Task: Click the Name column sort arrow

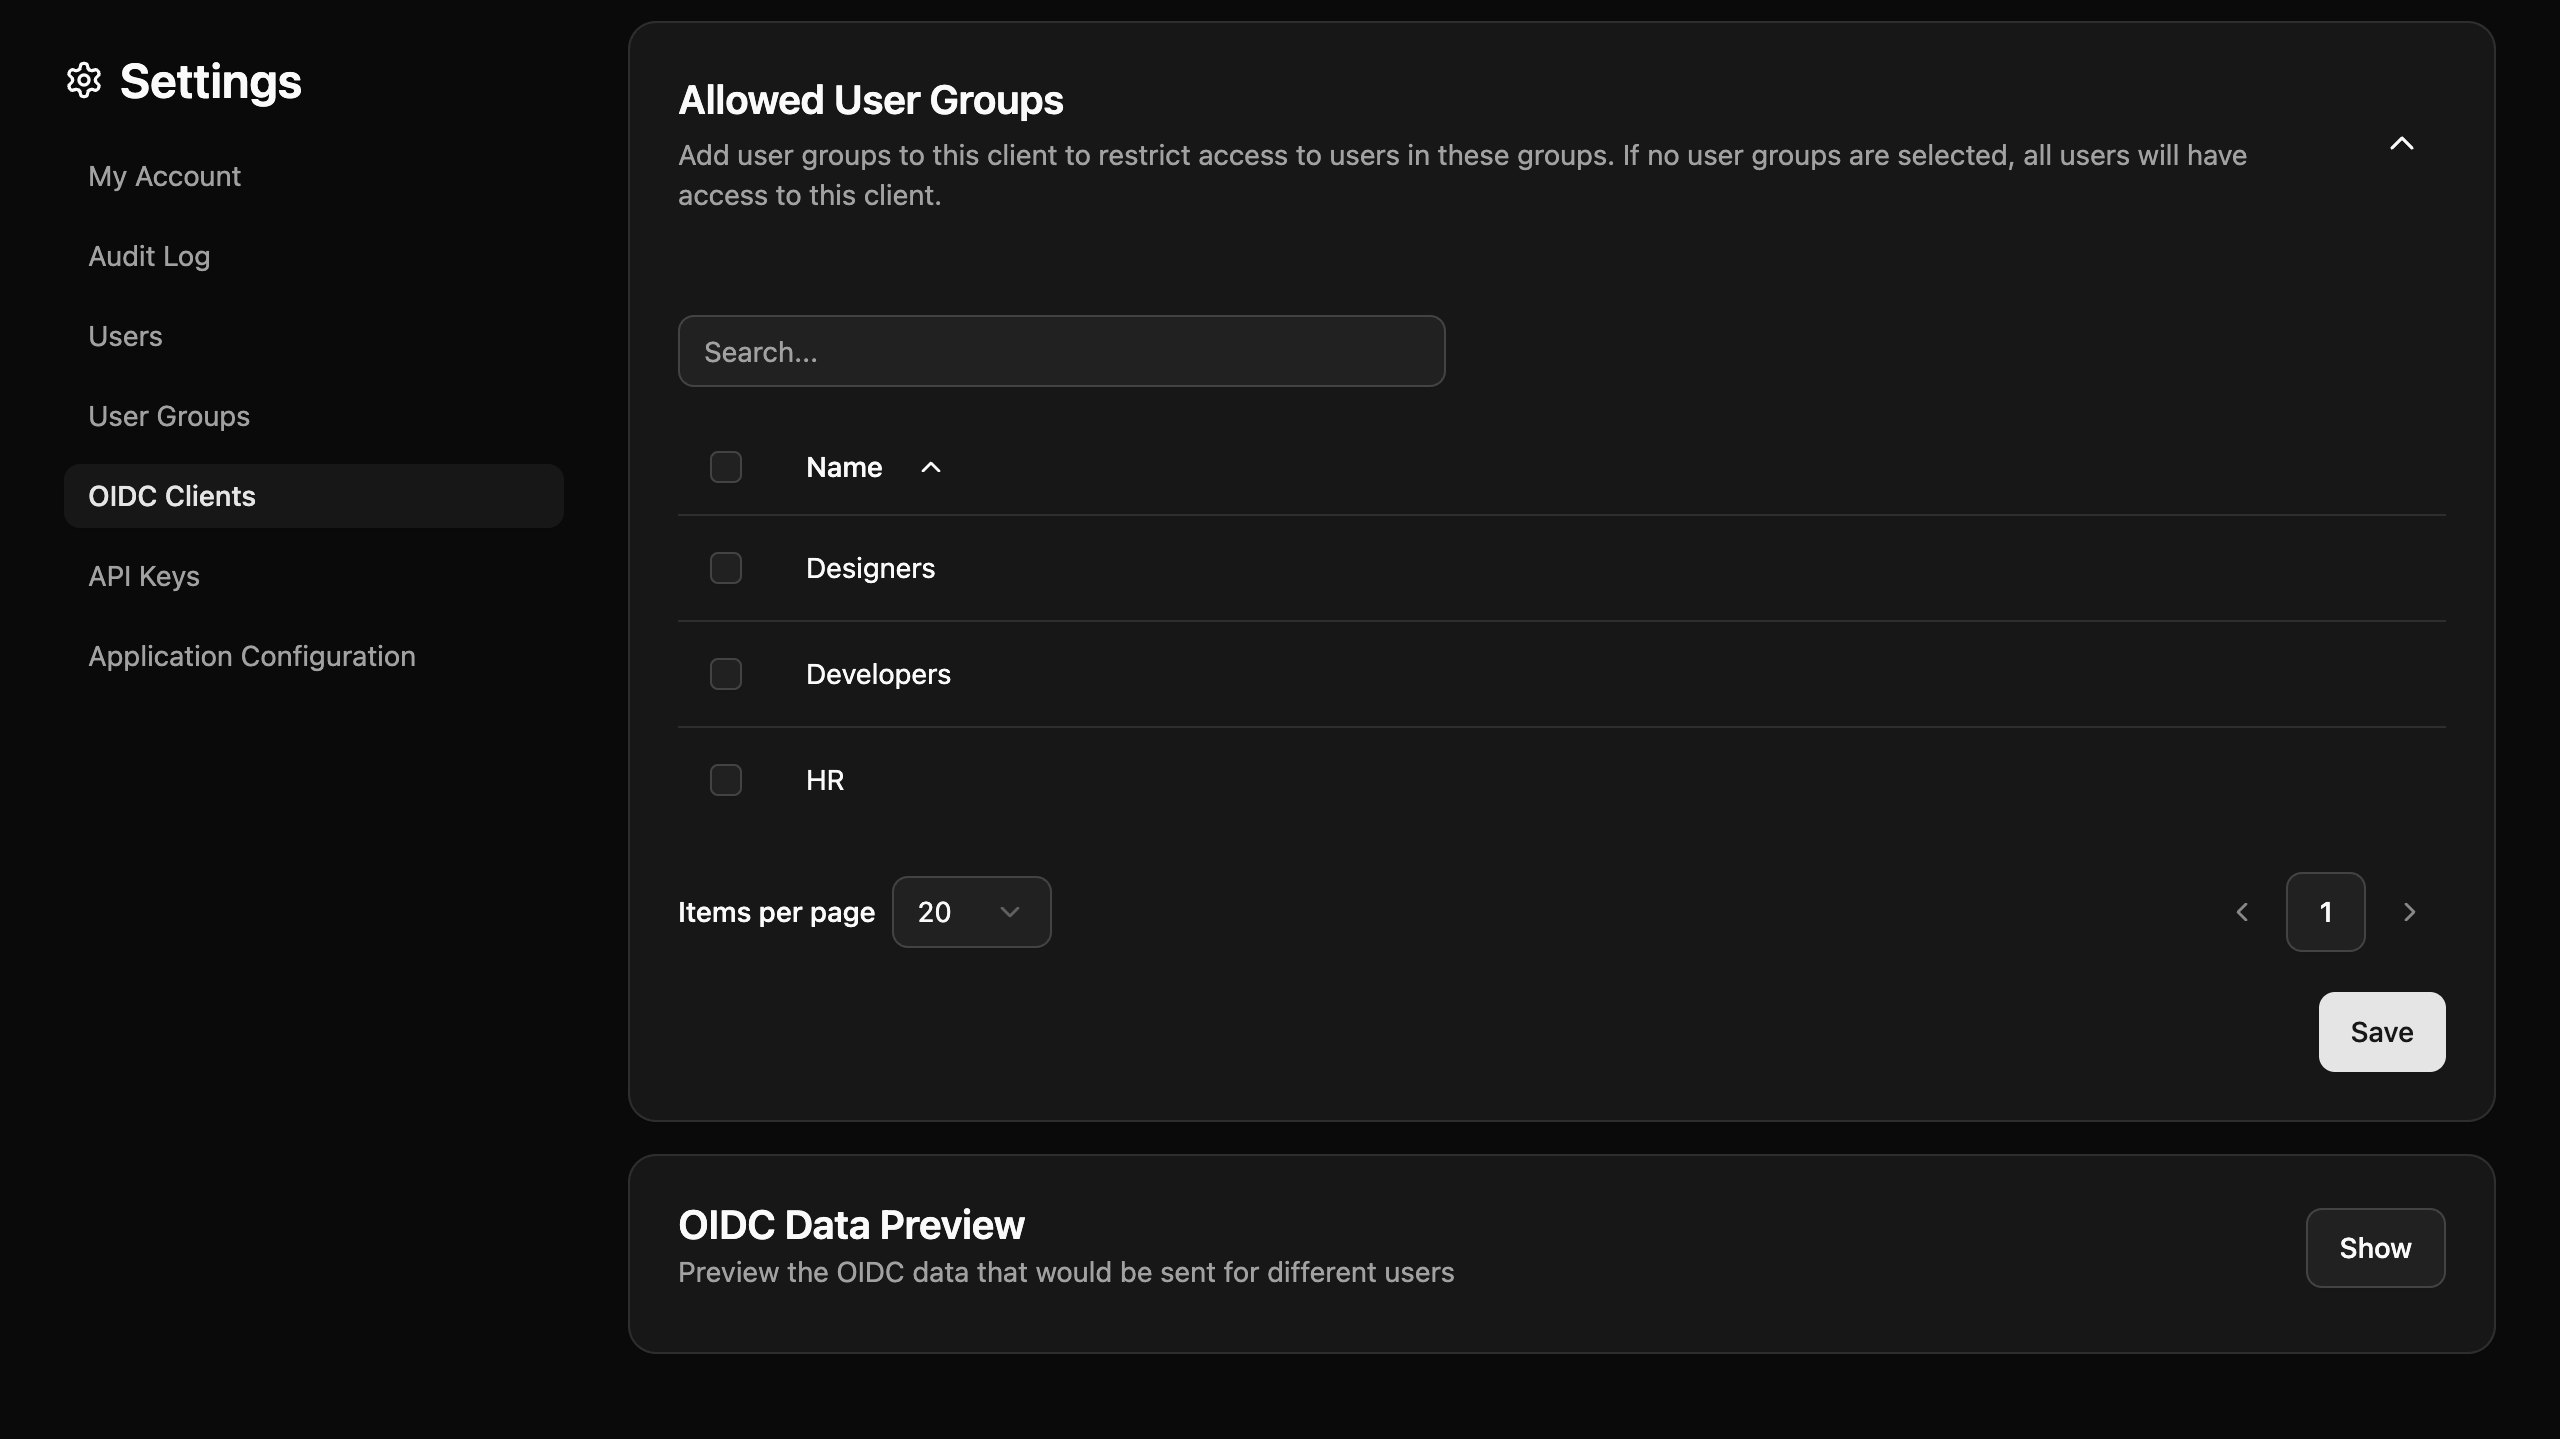Action: (930, 467)
